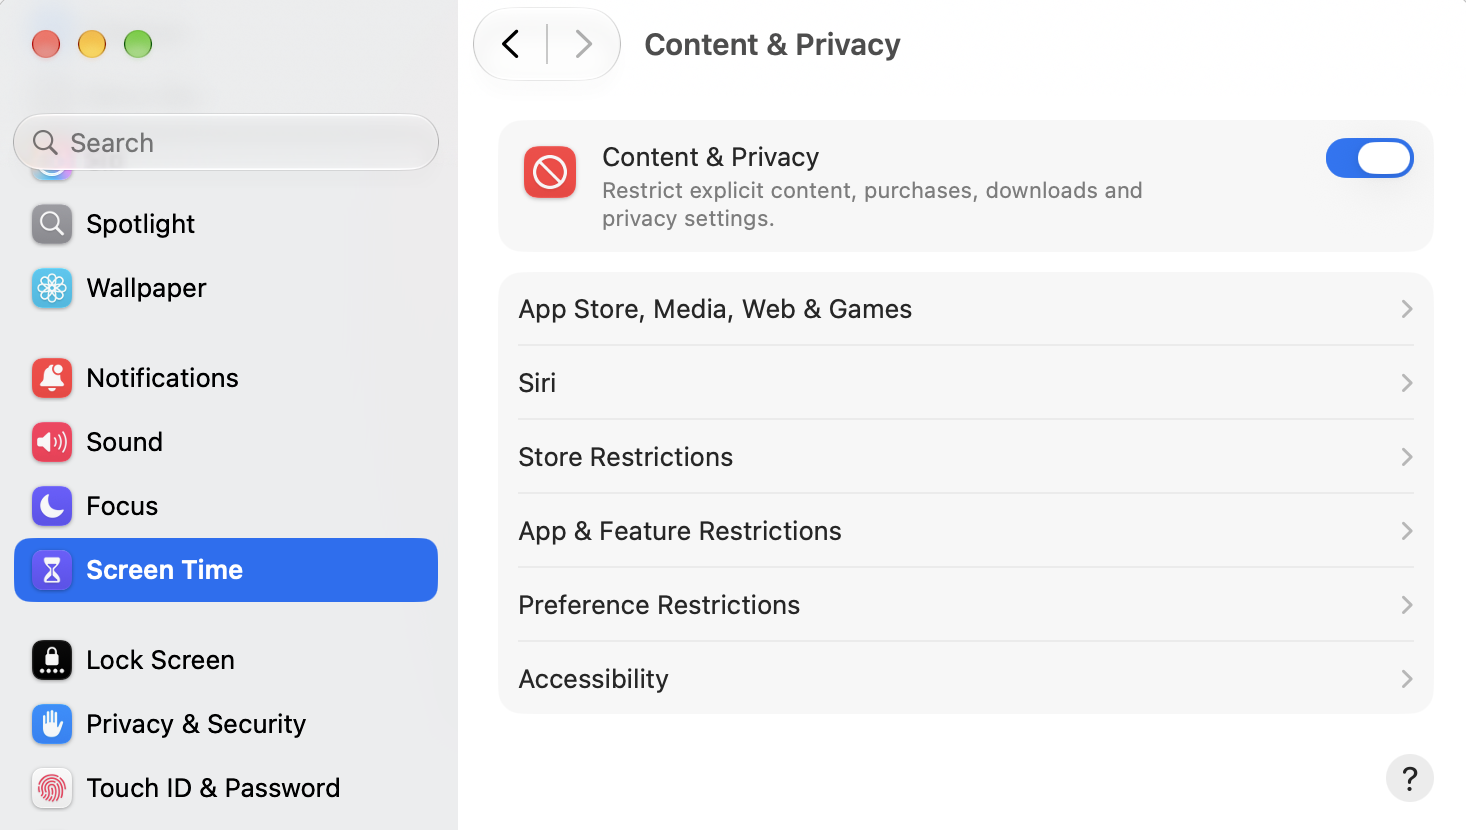Click the Lock Screen padlock icon
Screen dimensions: 1466x830
tap(51, 660)
